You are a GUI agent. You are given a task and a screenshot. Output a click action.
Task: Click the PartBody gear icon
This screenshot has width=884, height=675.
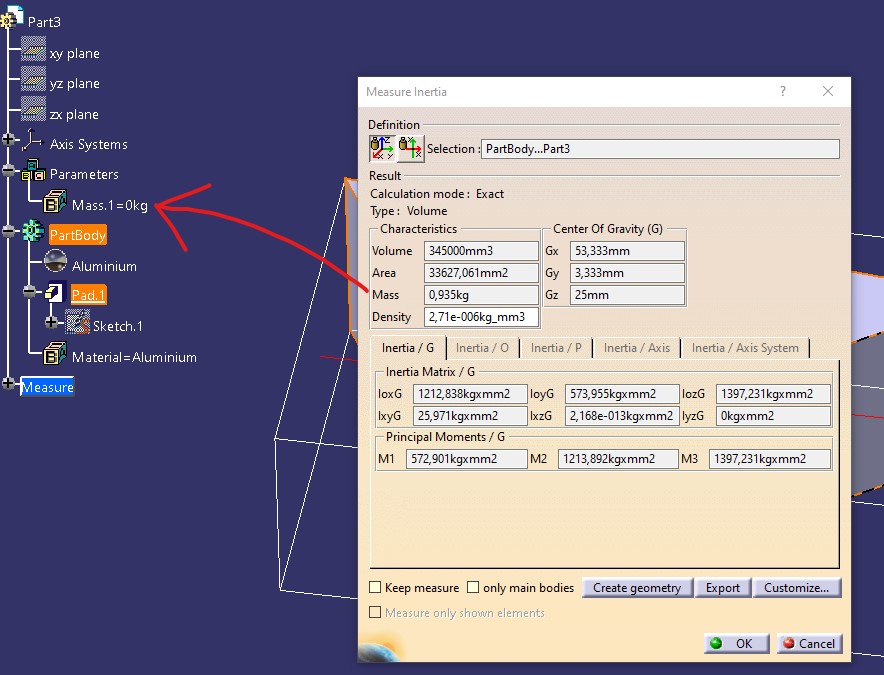point(33,231)
